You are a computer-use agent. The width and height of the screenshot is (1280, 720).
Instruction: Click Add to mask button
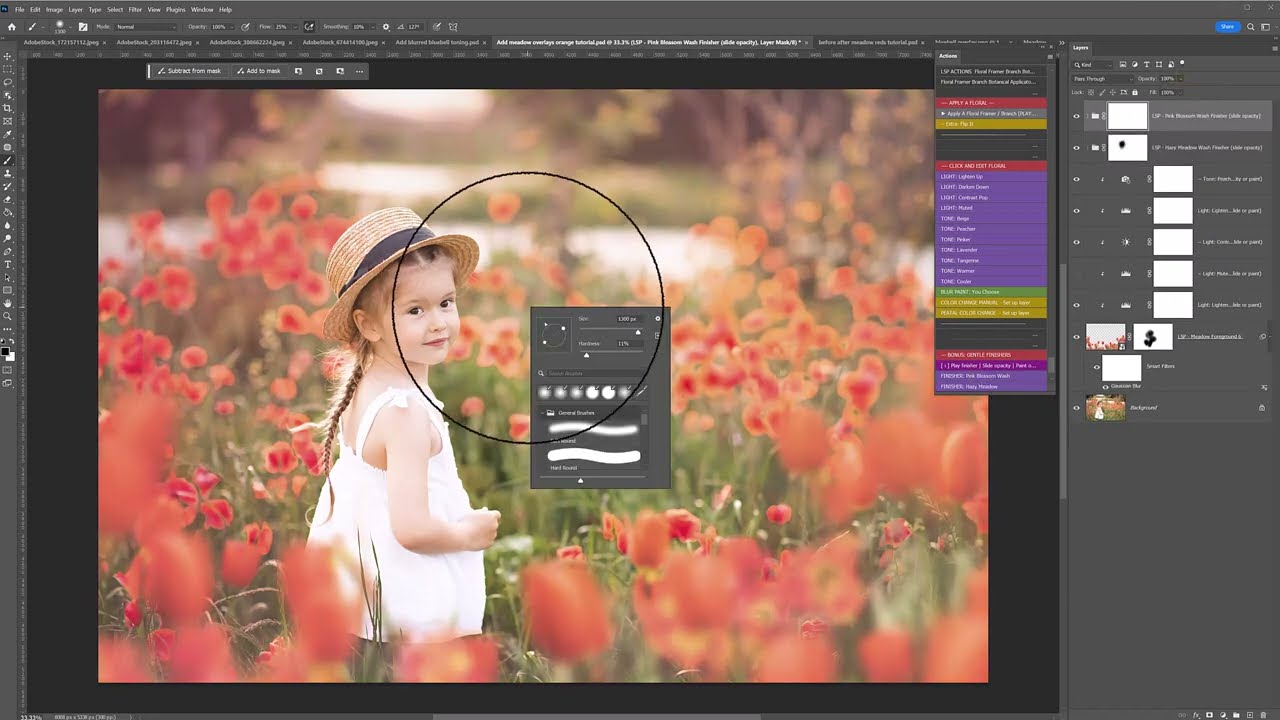click(258, 71)
